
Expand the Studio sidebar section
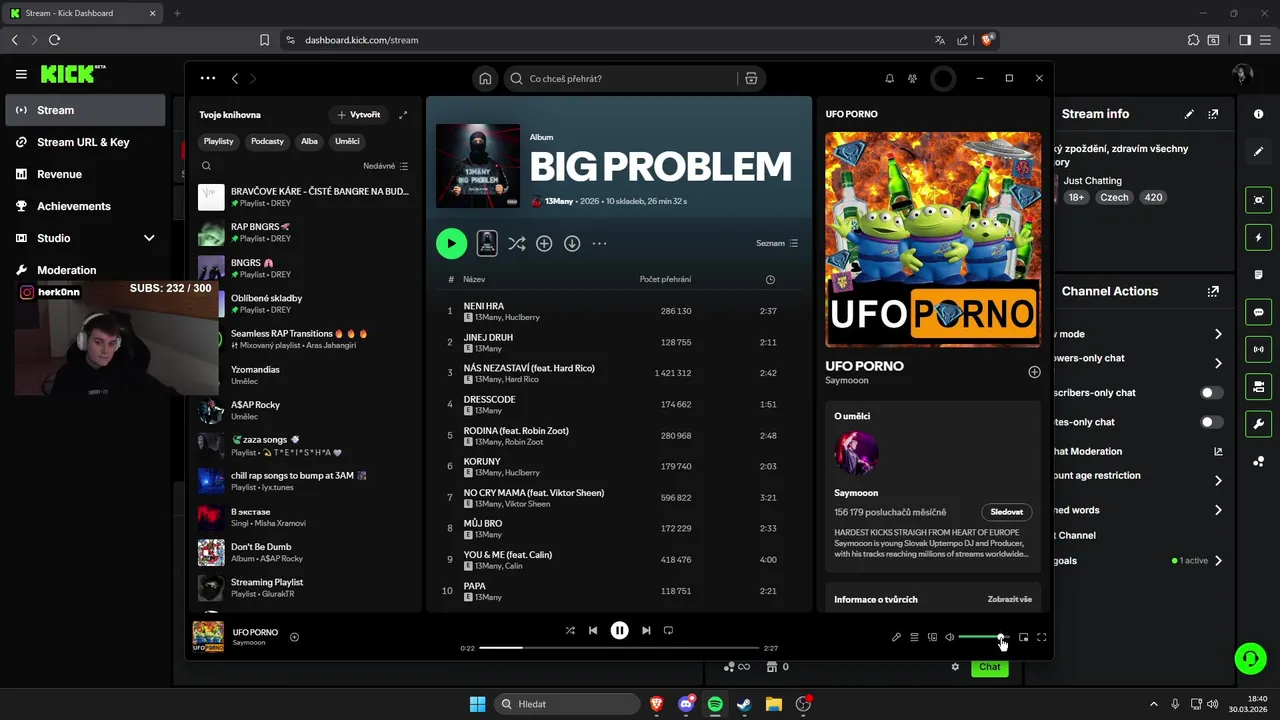[x=149, y=238]
